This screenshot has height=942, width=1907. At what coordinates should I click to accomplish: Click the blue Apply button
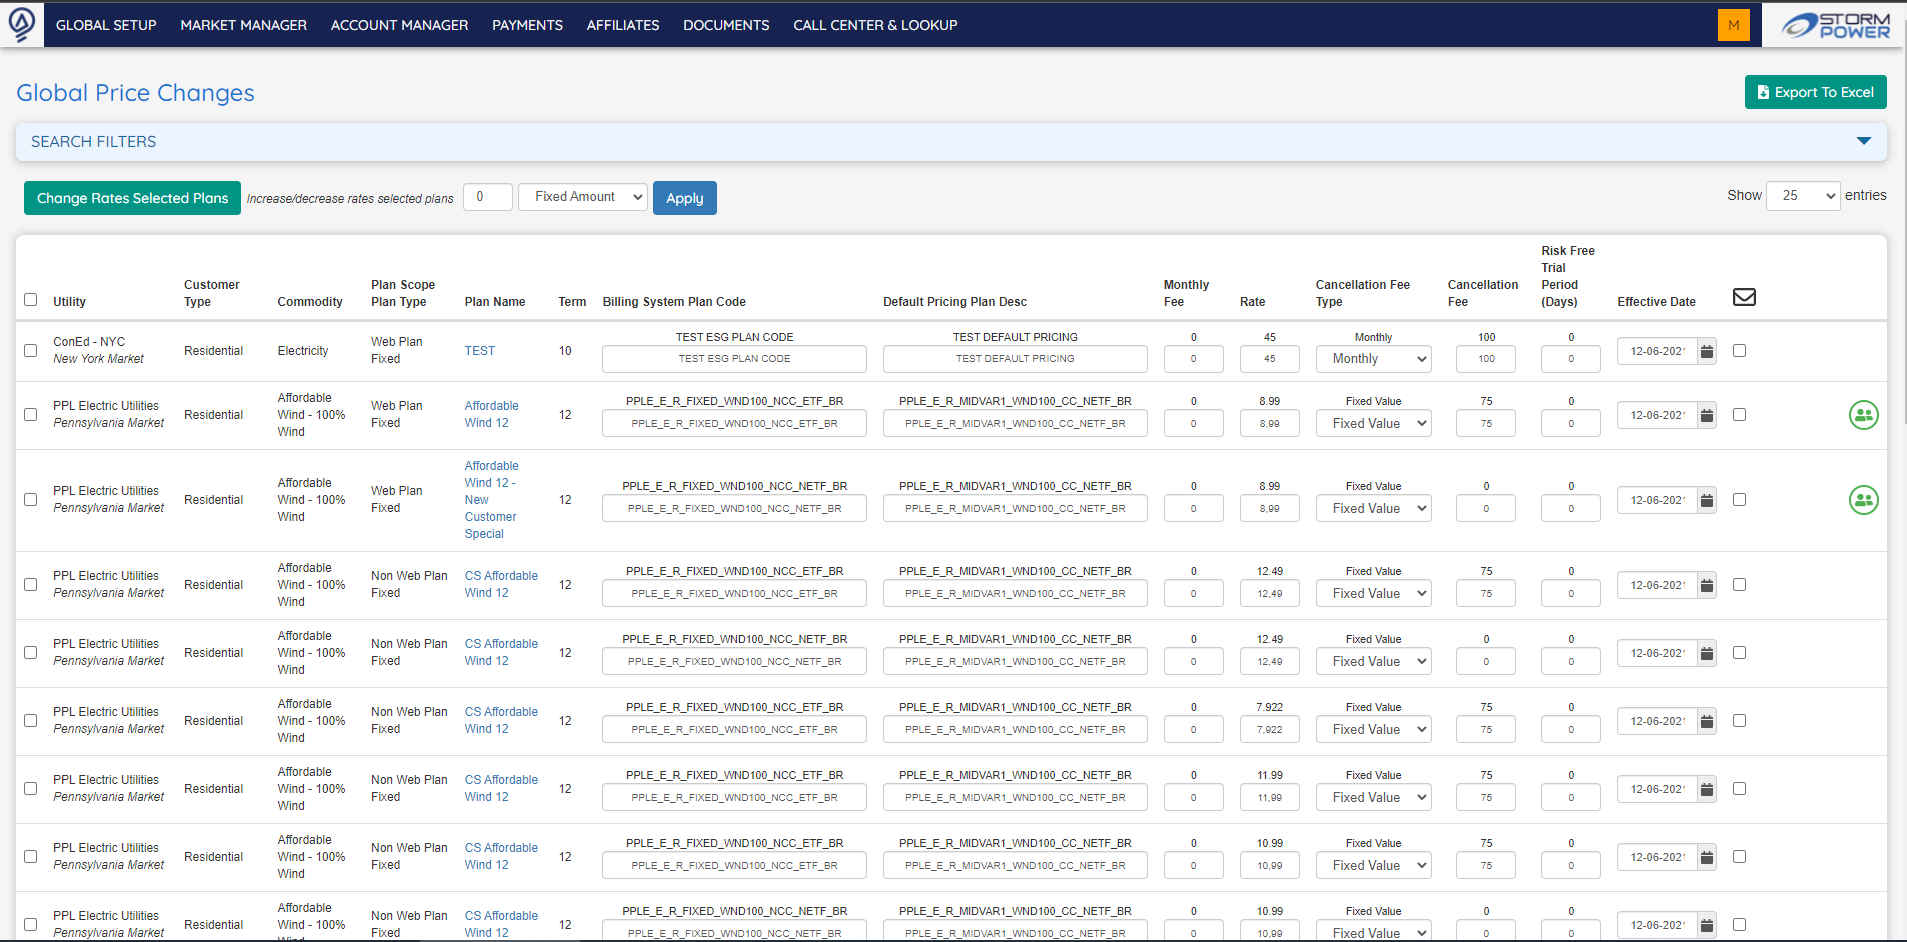coord(685,198)
